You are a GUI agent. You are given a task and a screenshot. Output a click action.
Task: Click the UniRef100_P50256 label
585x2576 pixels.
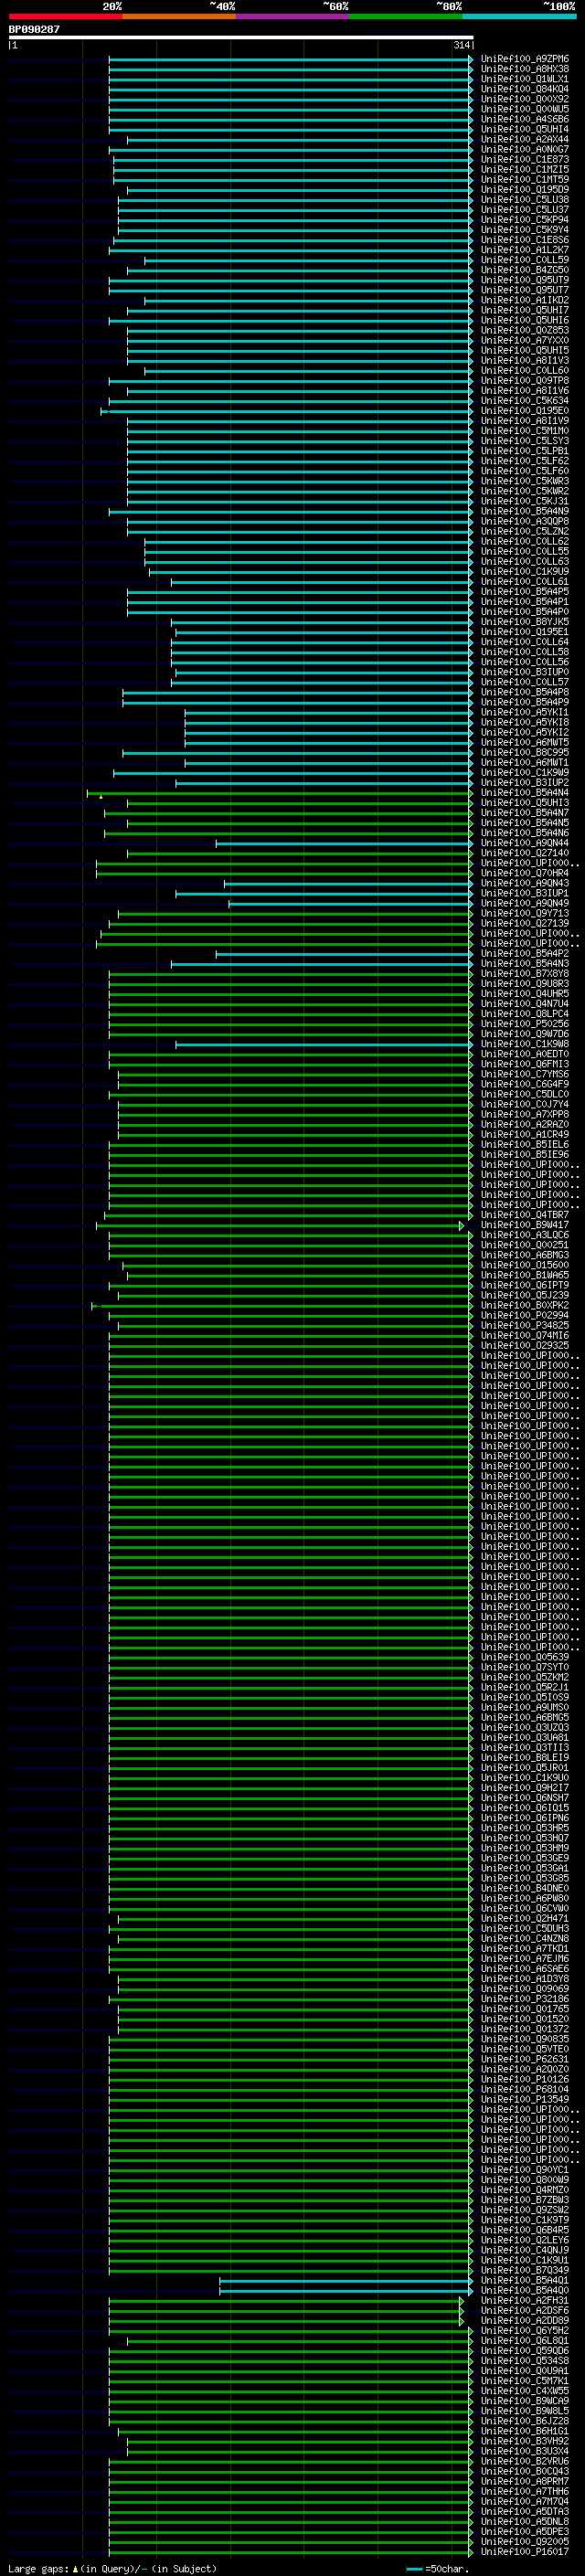point(525,1024)
